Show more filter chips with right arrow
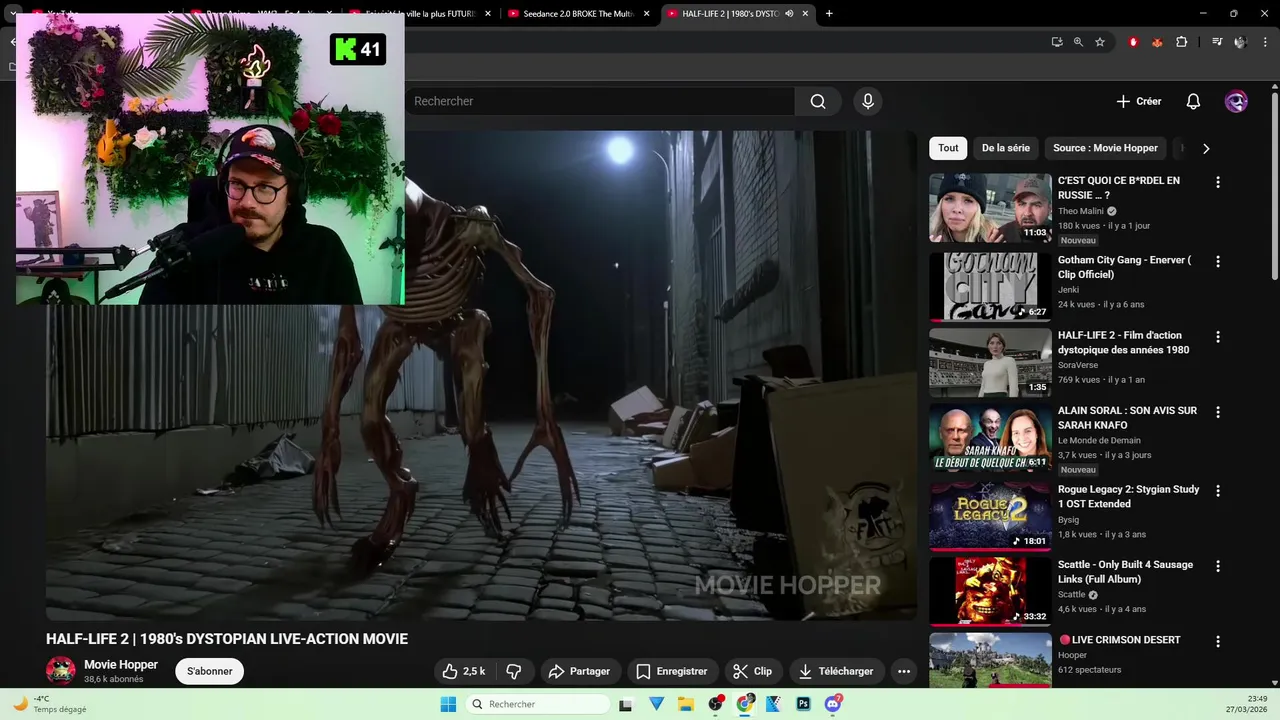The image size is (1280, 720). 1206,148
